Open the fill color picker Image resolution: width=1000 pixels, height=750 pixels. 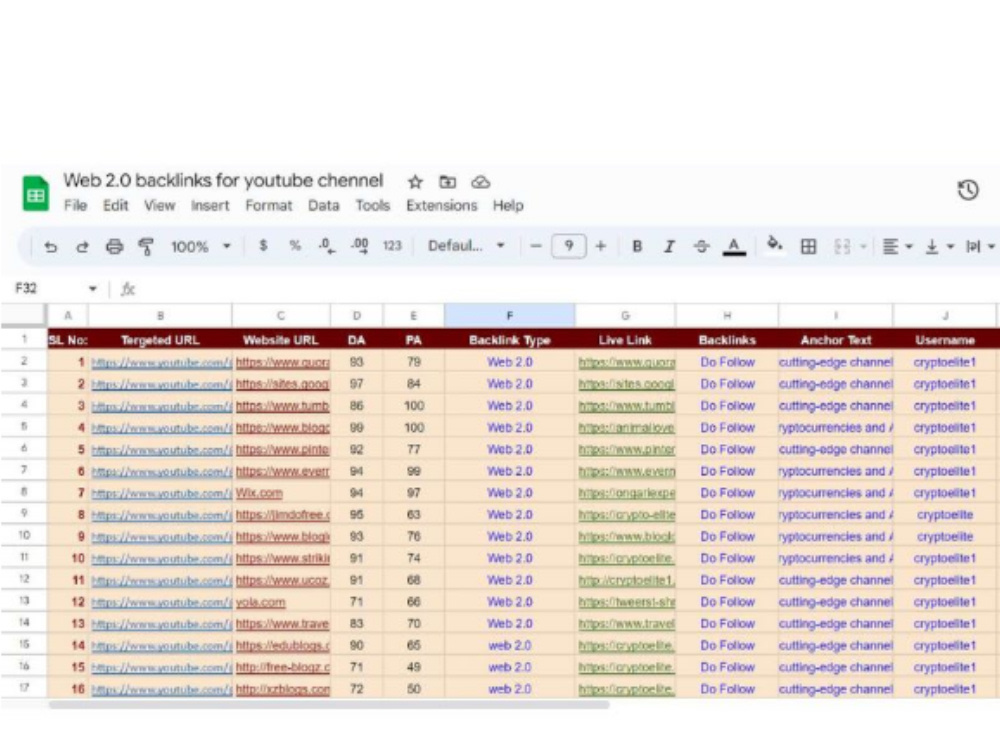[x=774, y=245]
